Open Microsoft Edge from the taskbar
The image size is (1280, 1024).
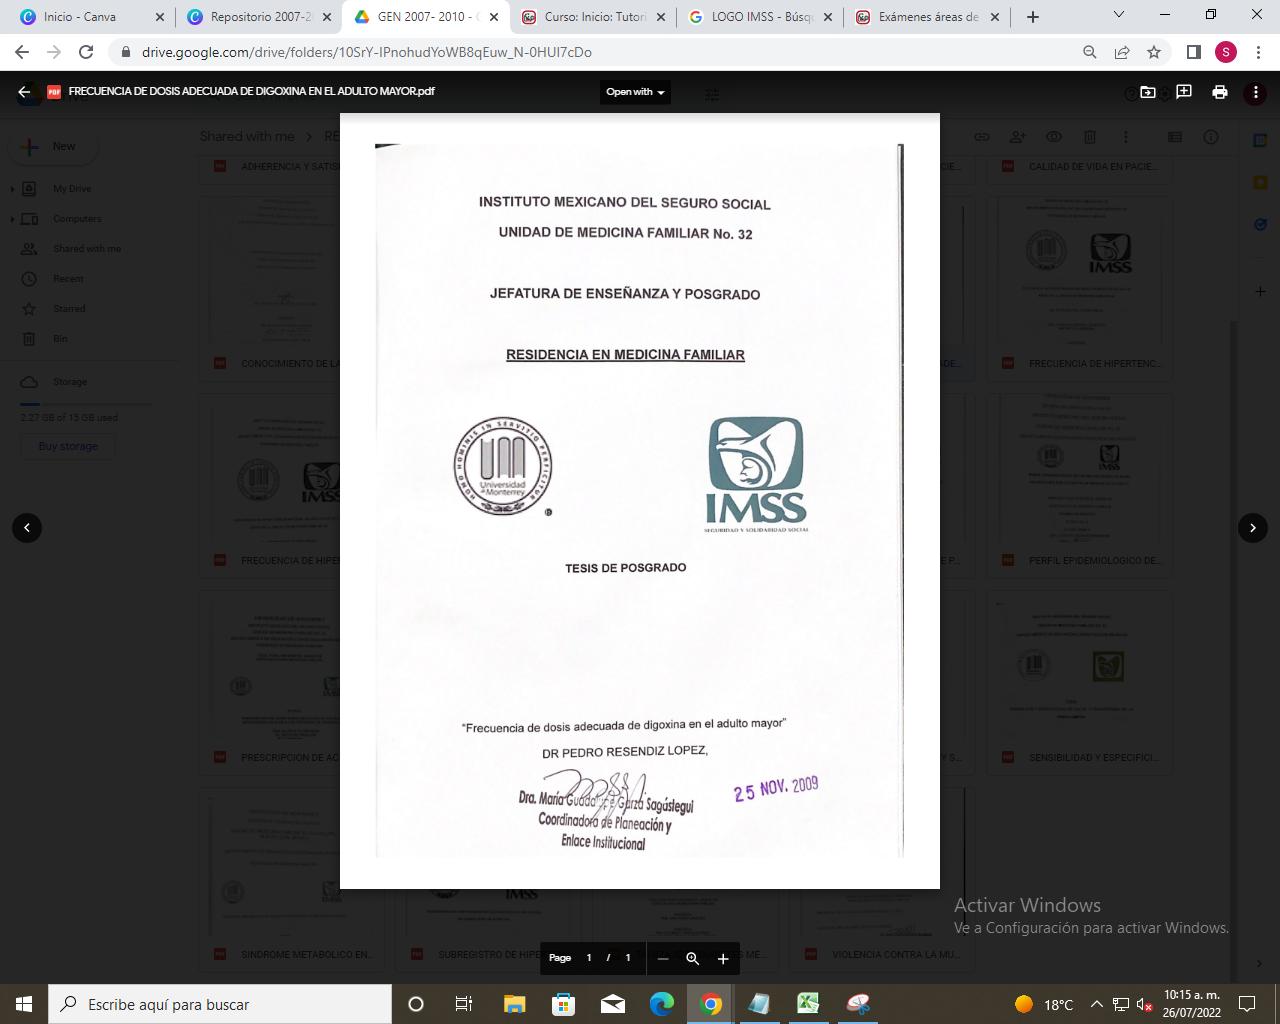click(662, 1004)
